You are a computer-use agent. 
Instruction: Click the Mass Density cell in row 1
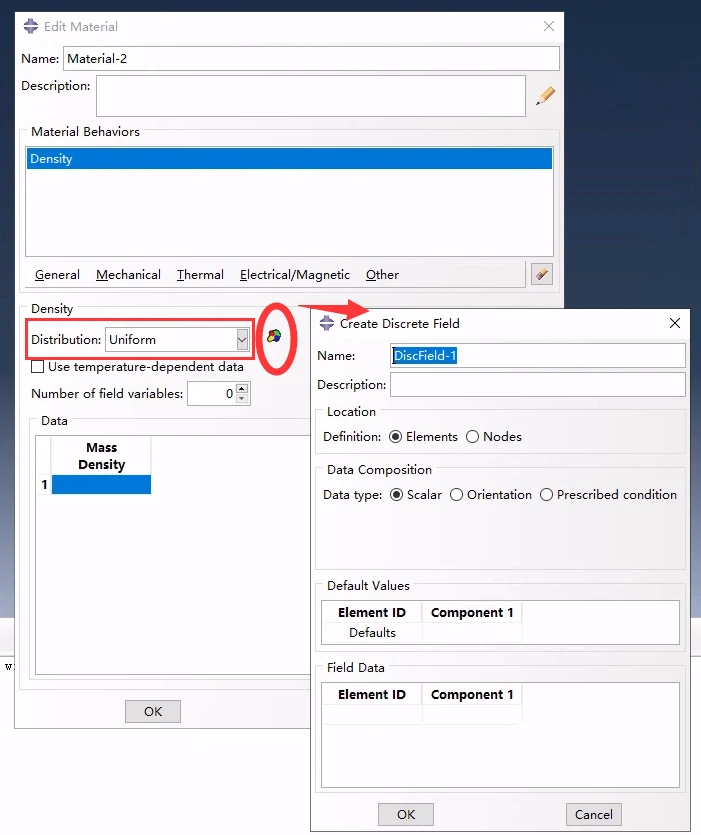tap(101, 485)
